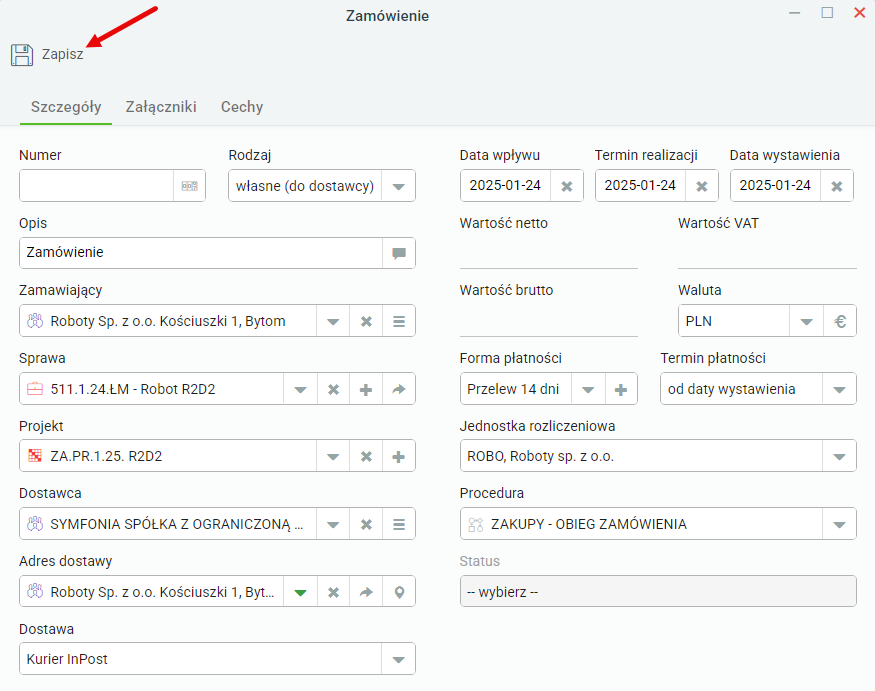Click the euro currency icon
The width and height of the screenshot is (875, 691).
click(x=840, y=321)
